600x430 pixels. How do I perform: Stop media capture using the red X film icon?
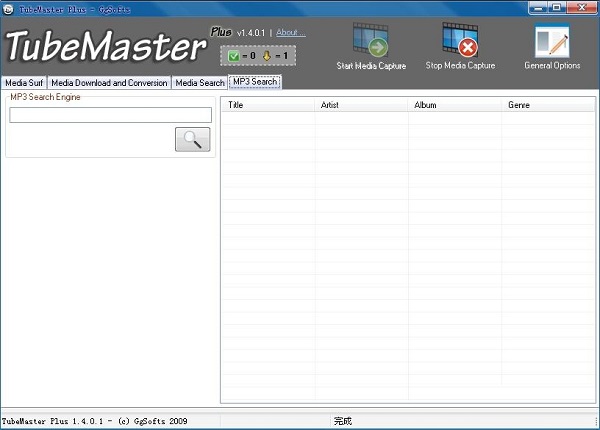(x=460, y=39)
